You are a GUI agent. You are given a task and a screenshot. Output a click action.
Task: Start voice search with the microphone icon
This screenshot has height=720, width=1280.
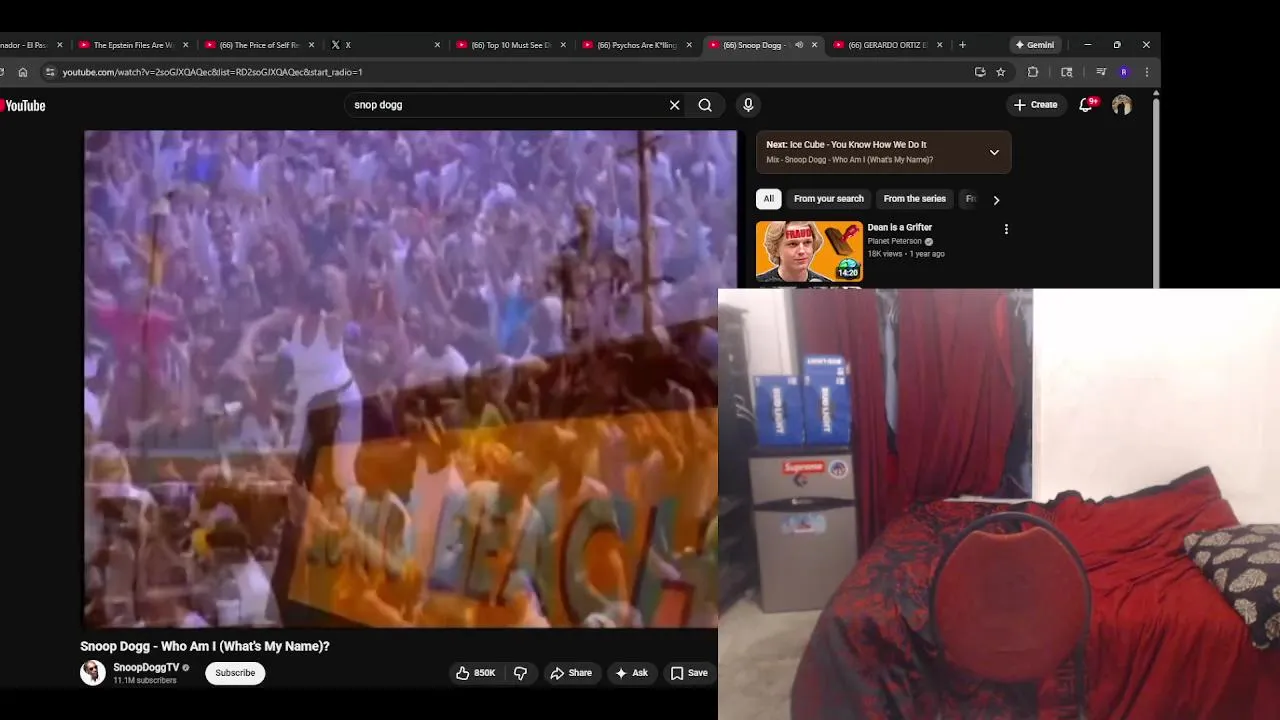748,105
